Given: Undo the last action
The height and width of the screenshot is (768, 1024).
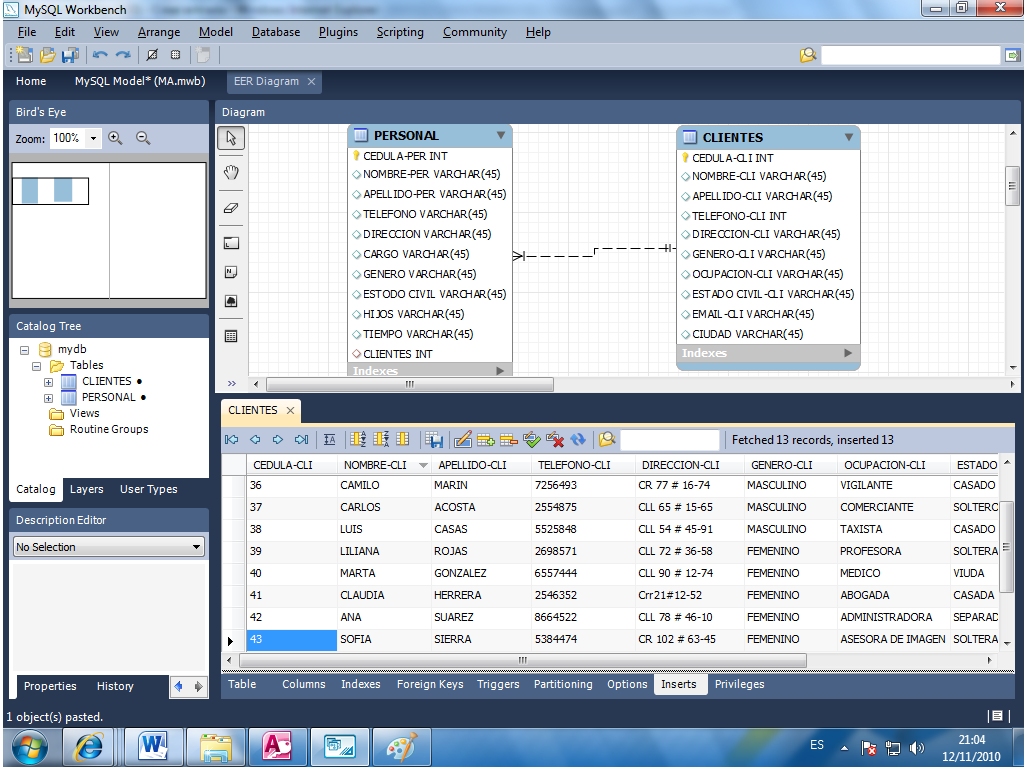Looking at the screenshot, I should (x=100, y=55).
